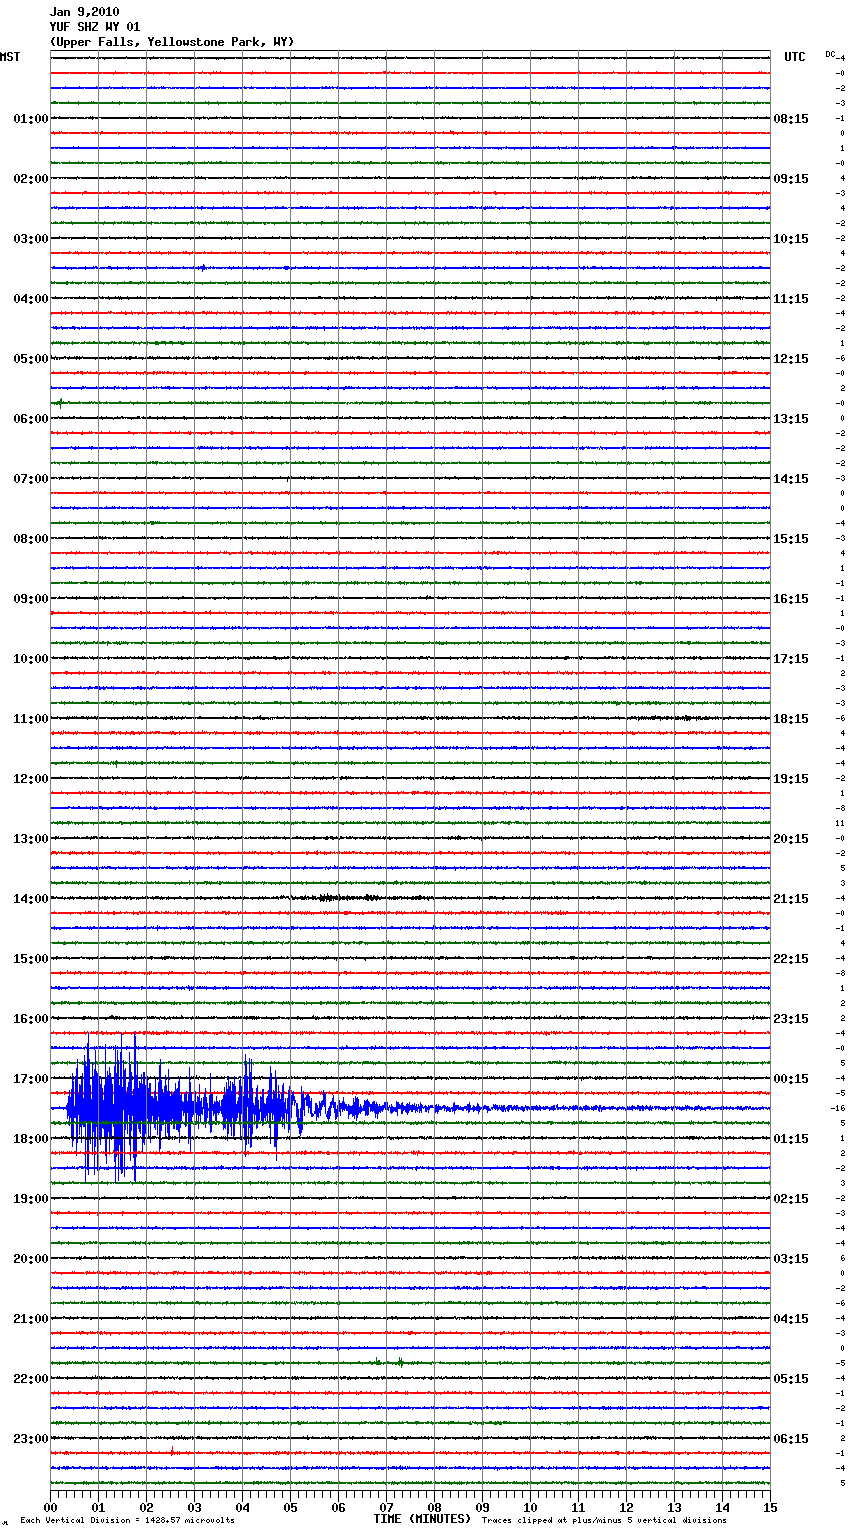Image resolution: width=850 pixels, height=1534 pixels.
Task: Click the 14:15 UTC time label
Action: coord(791,479)
